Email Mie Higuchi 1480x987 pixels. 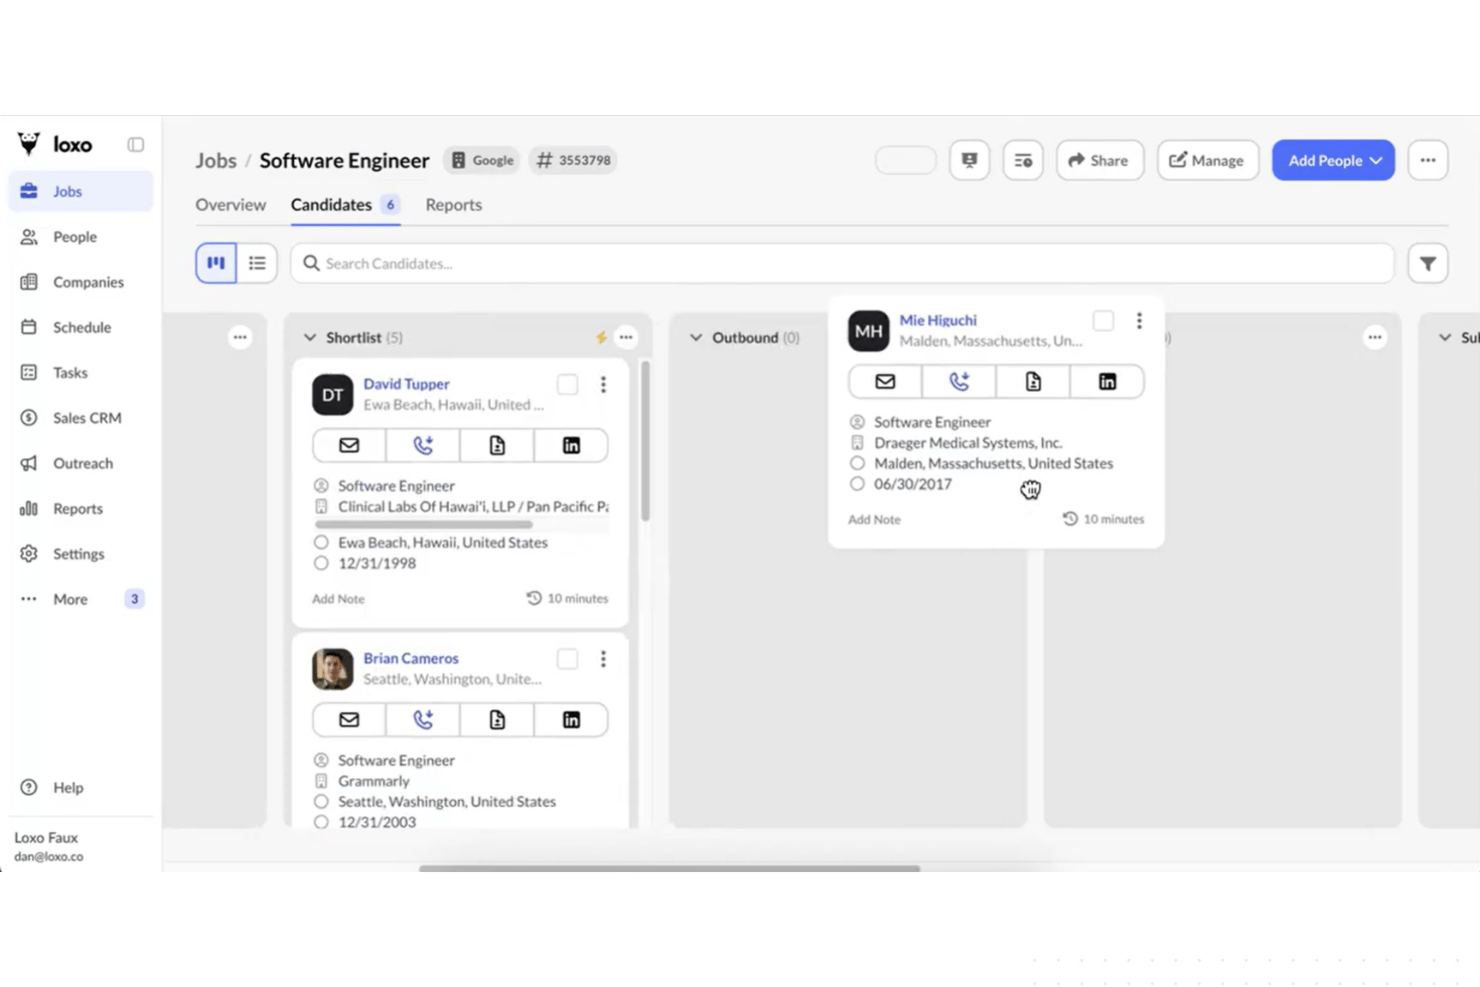(885, 381)
